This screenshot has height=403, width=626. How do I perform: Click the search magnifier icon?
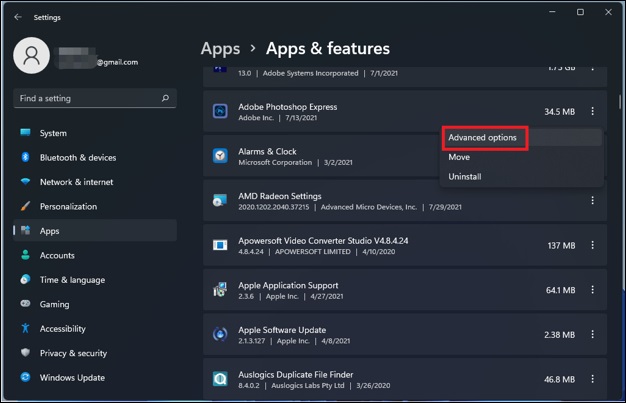point(165,98)
